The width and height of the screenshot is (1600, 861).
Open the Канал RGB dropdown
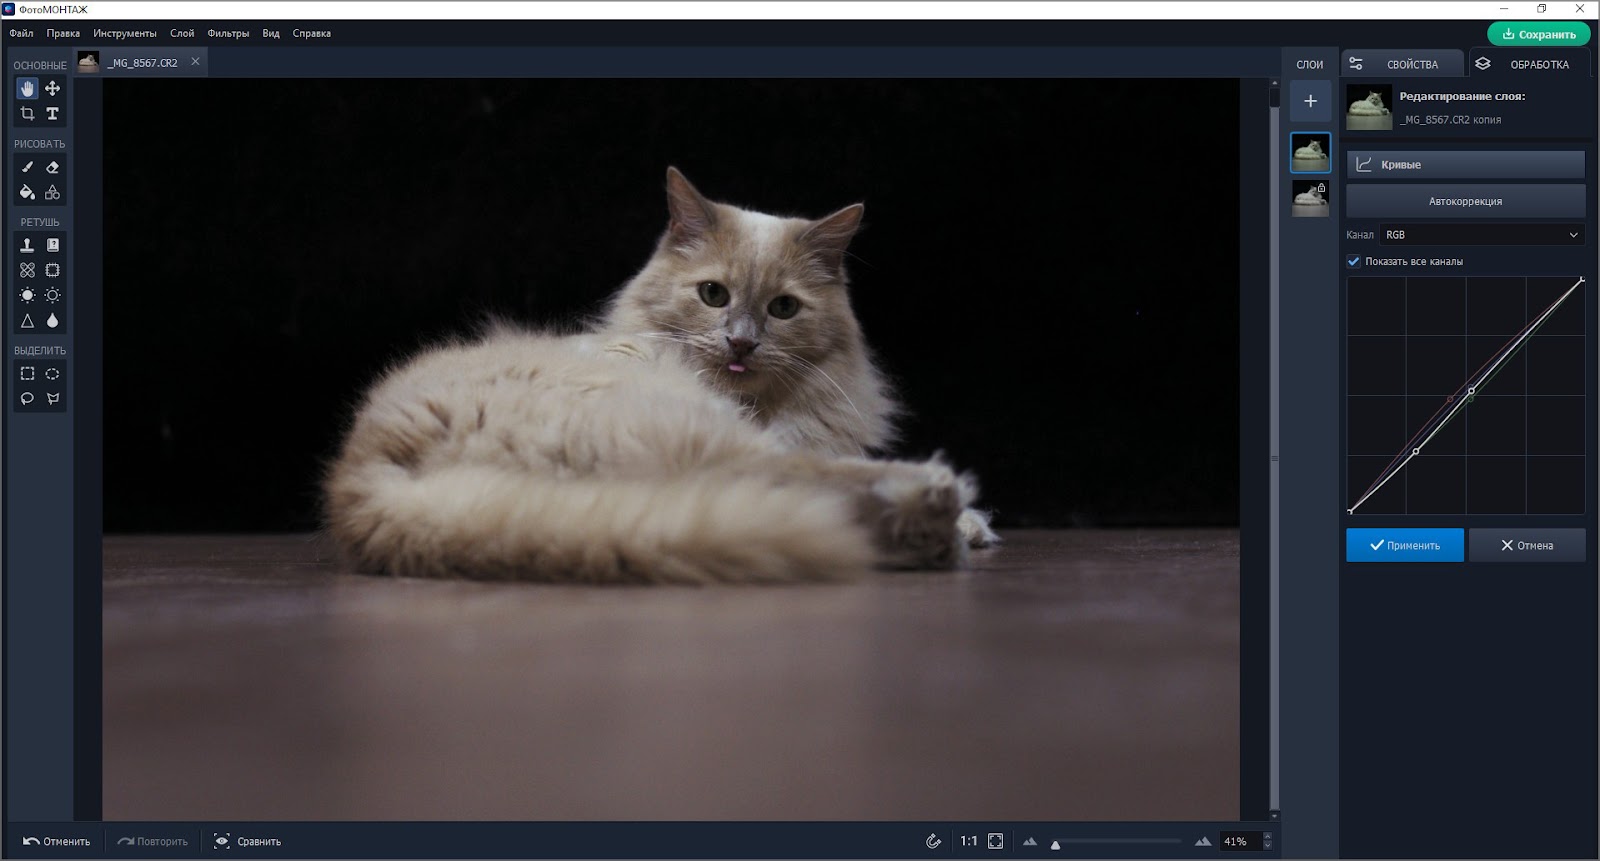click(x=1482, y=235)
